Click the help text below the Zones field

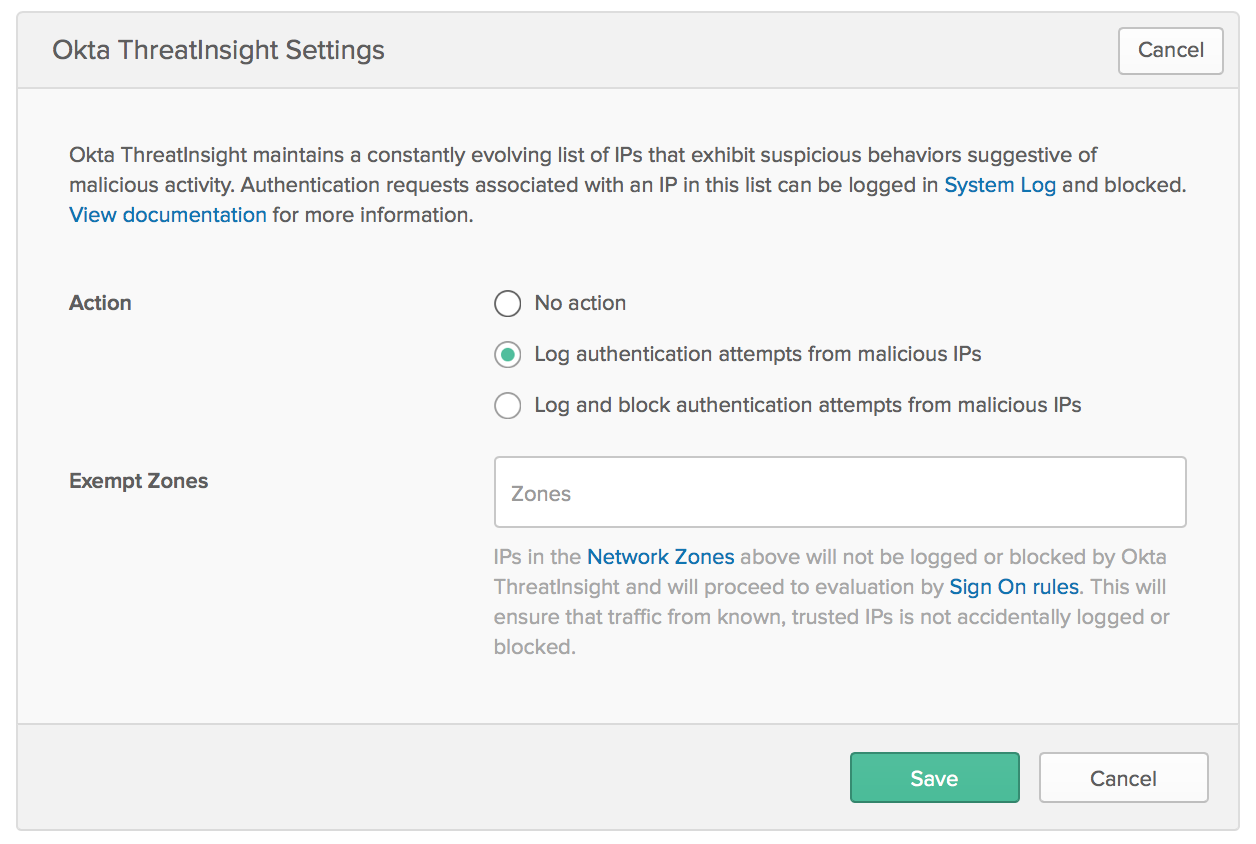[830, 617]
